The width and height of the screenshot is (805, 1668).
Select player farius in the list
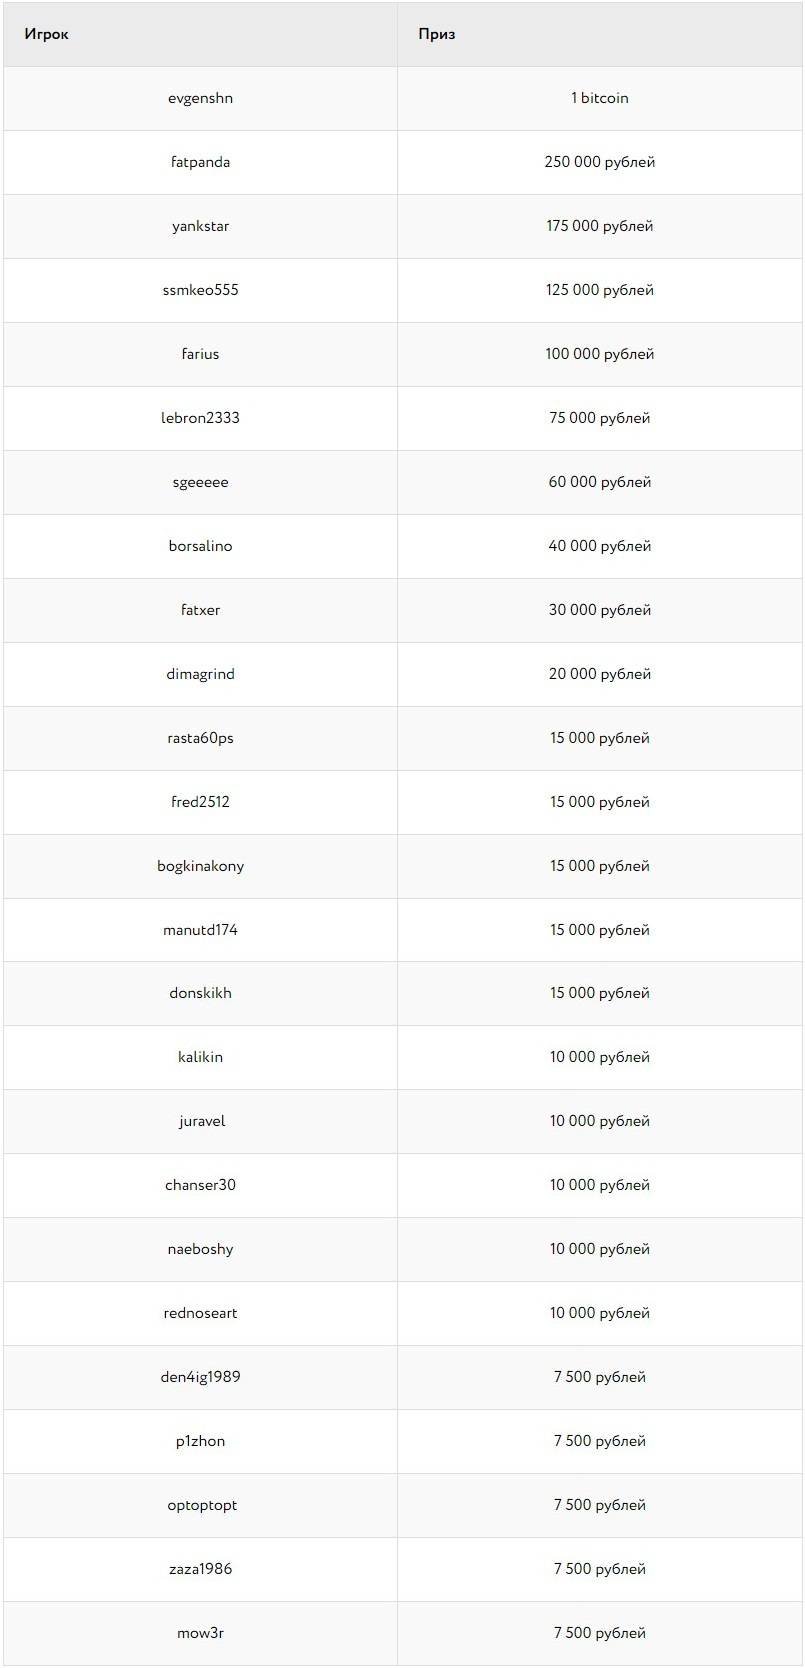coord(200,354)
